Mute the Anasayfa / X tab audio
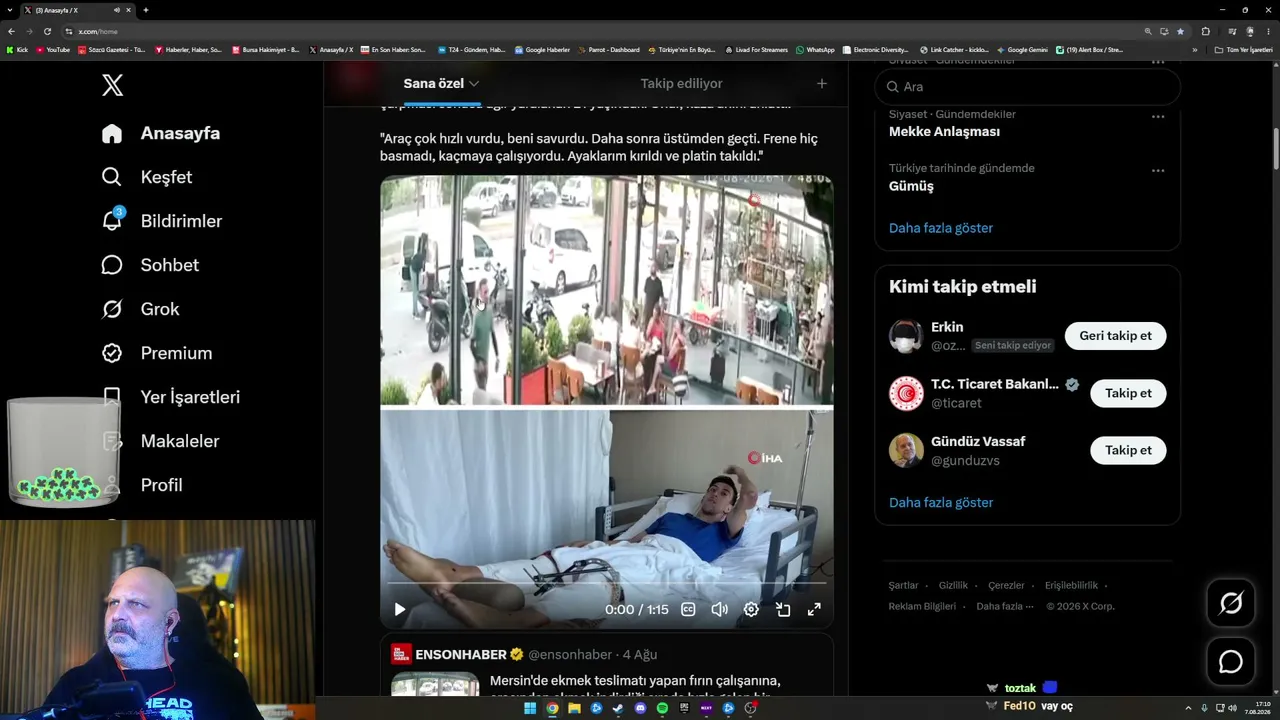 coord(117,10)
